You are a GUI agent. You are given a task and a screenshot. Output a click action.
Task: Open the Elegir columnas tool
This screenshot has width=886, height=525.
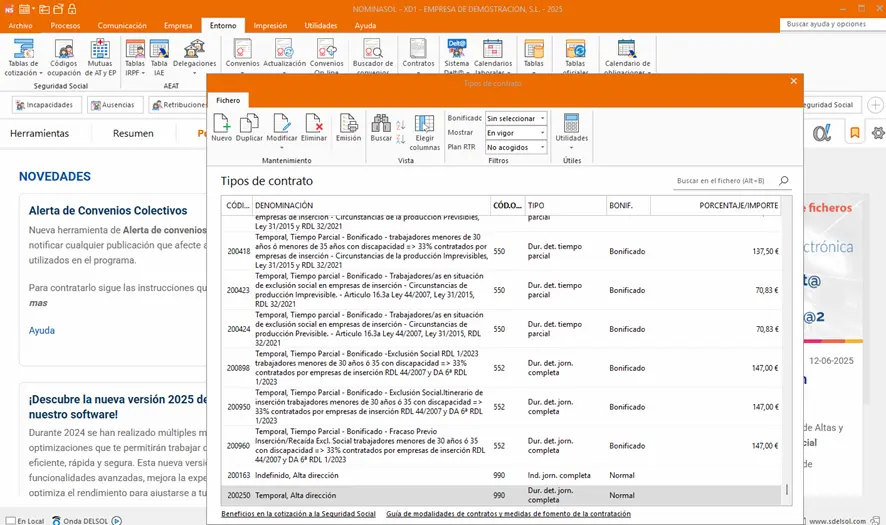pyautogui.click(x=424, y=130)
